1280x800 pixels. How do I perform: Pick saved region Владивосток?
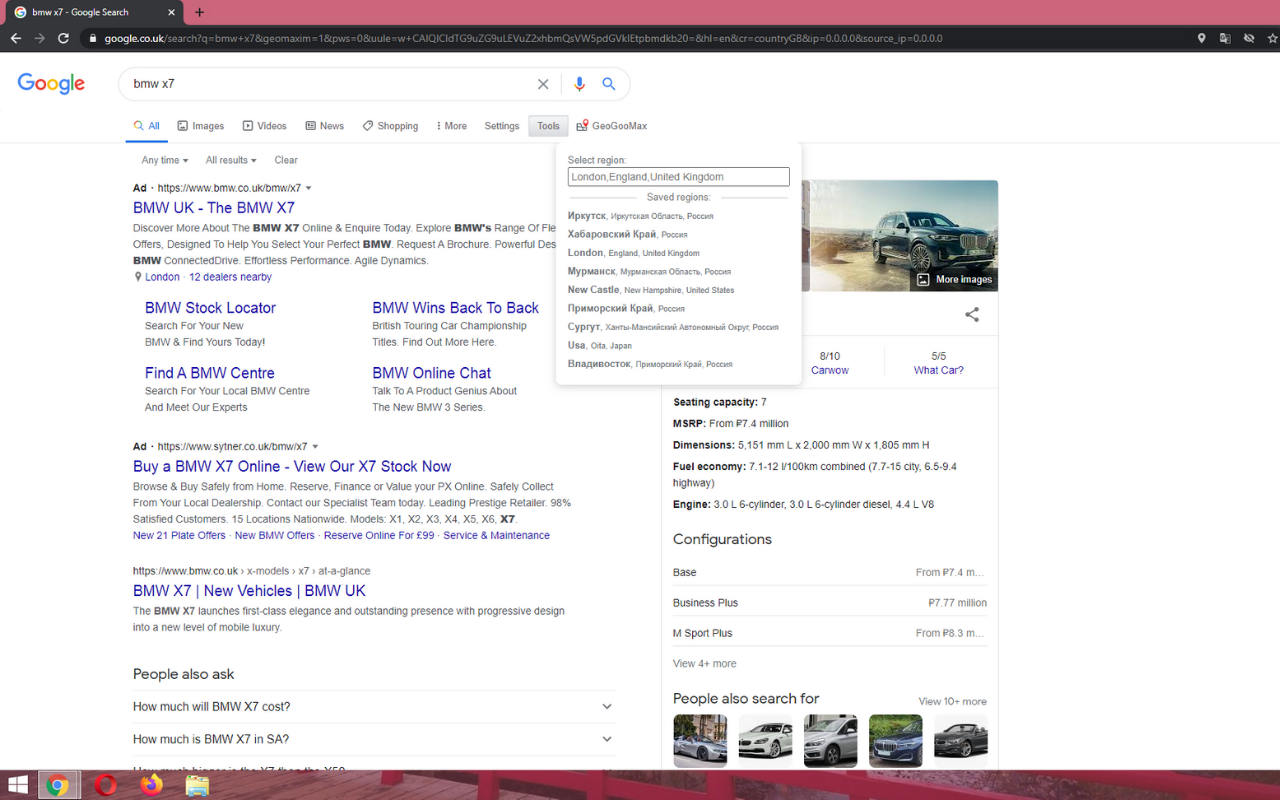650,364
